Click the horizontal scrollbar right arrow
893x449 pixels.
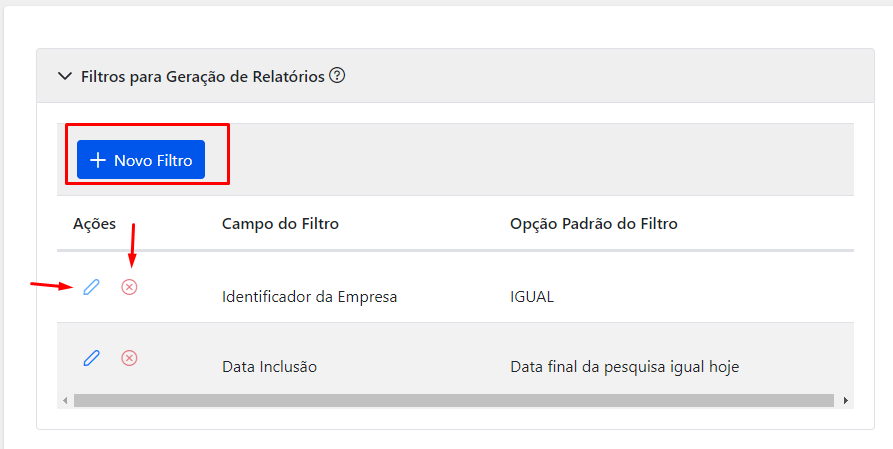click(x=846, y=401)
